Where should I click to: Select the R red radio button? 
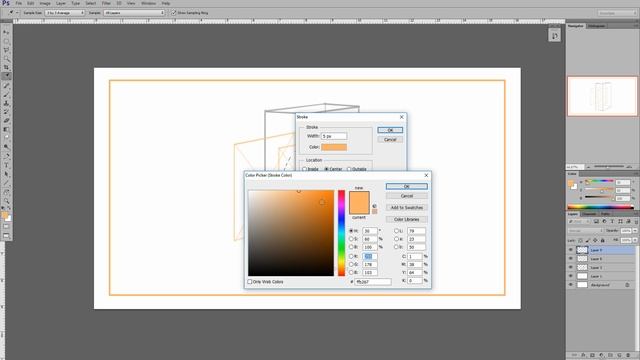point(351,256)
